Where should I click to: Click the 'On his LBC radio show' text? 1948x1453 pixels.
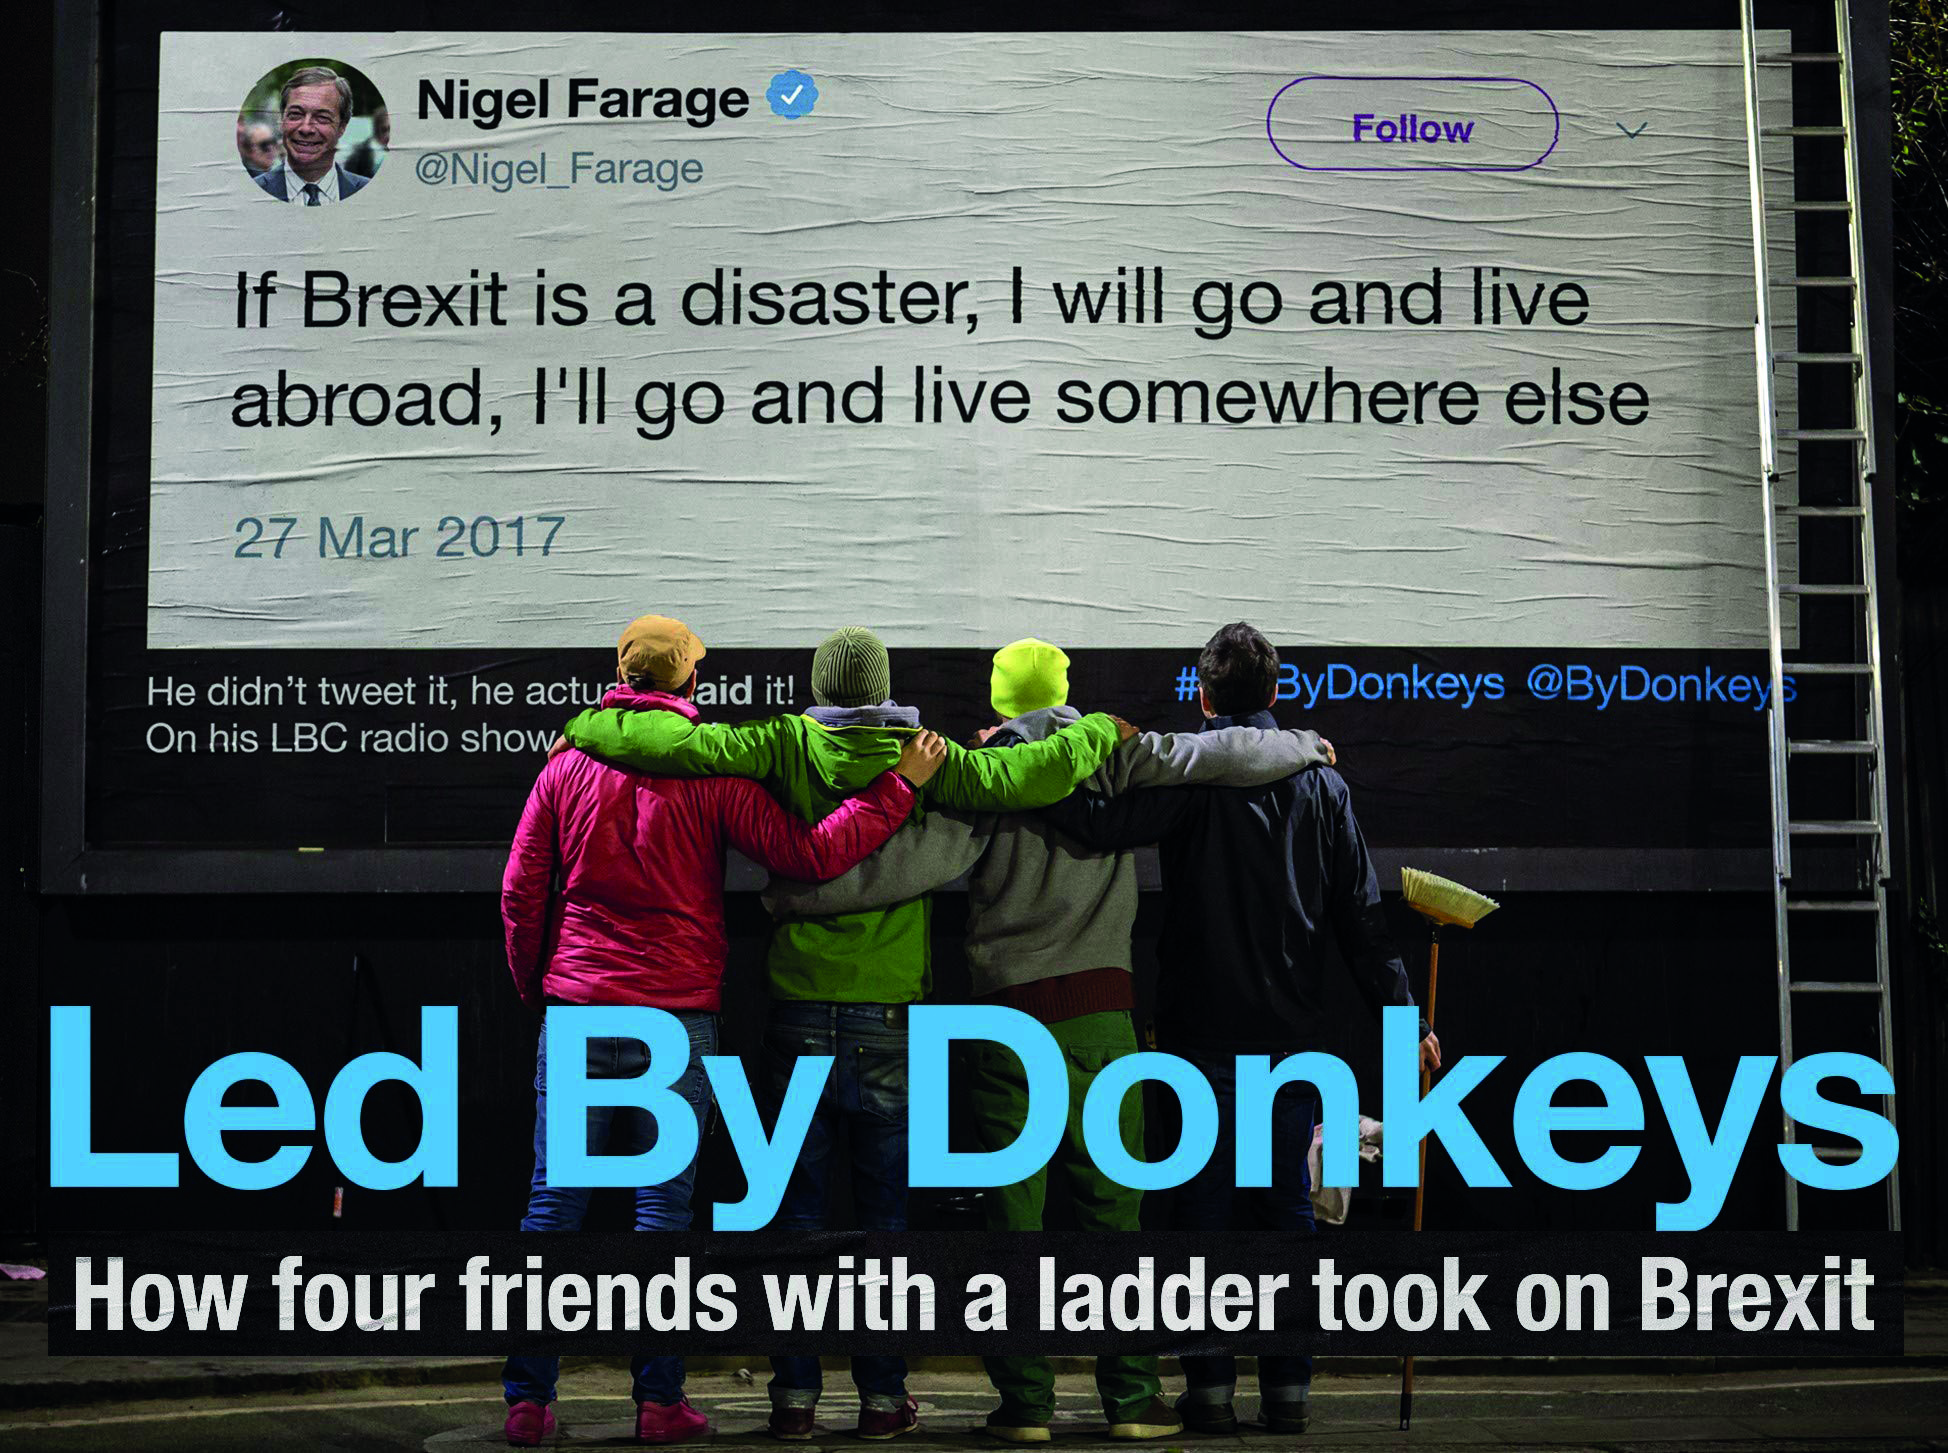point(350,738)
